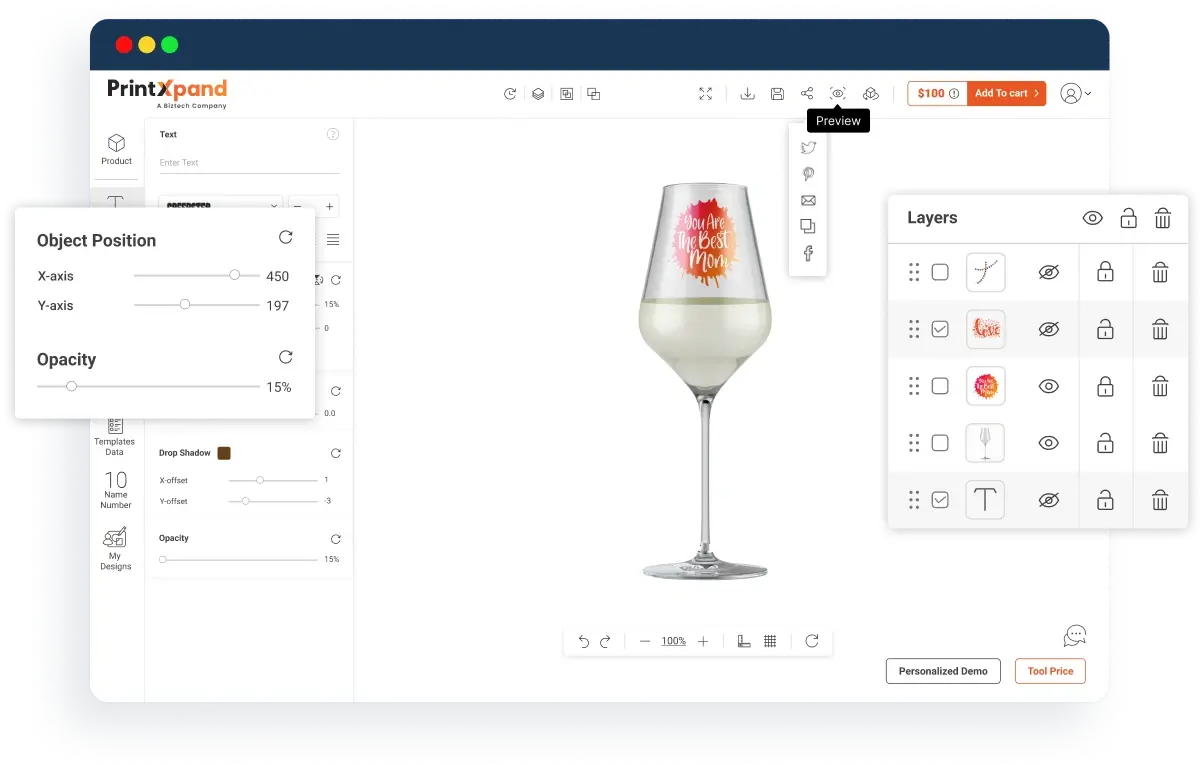Image resolution: width=1203 pixels, height=766 pixels.
Task: Hide the Best Mom artwork layer
Action: [1048, 386]
